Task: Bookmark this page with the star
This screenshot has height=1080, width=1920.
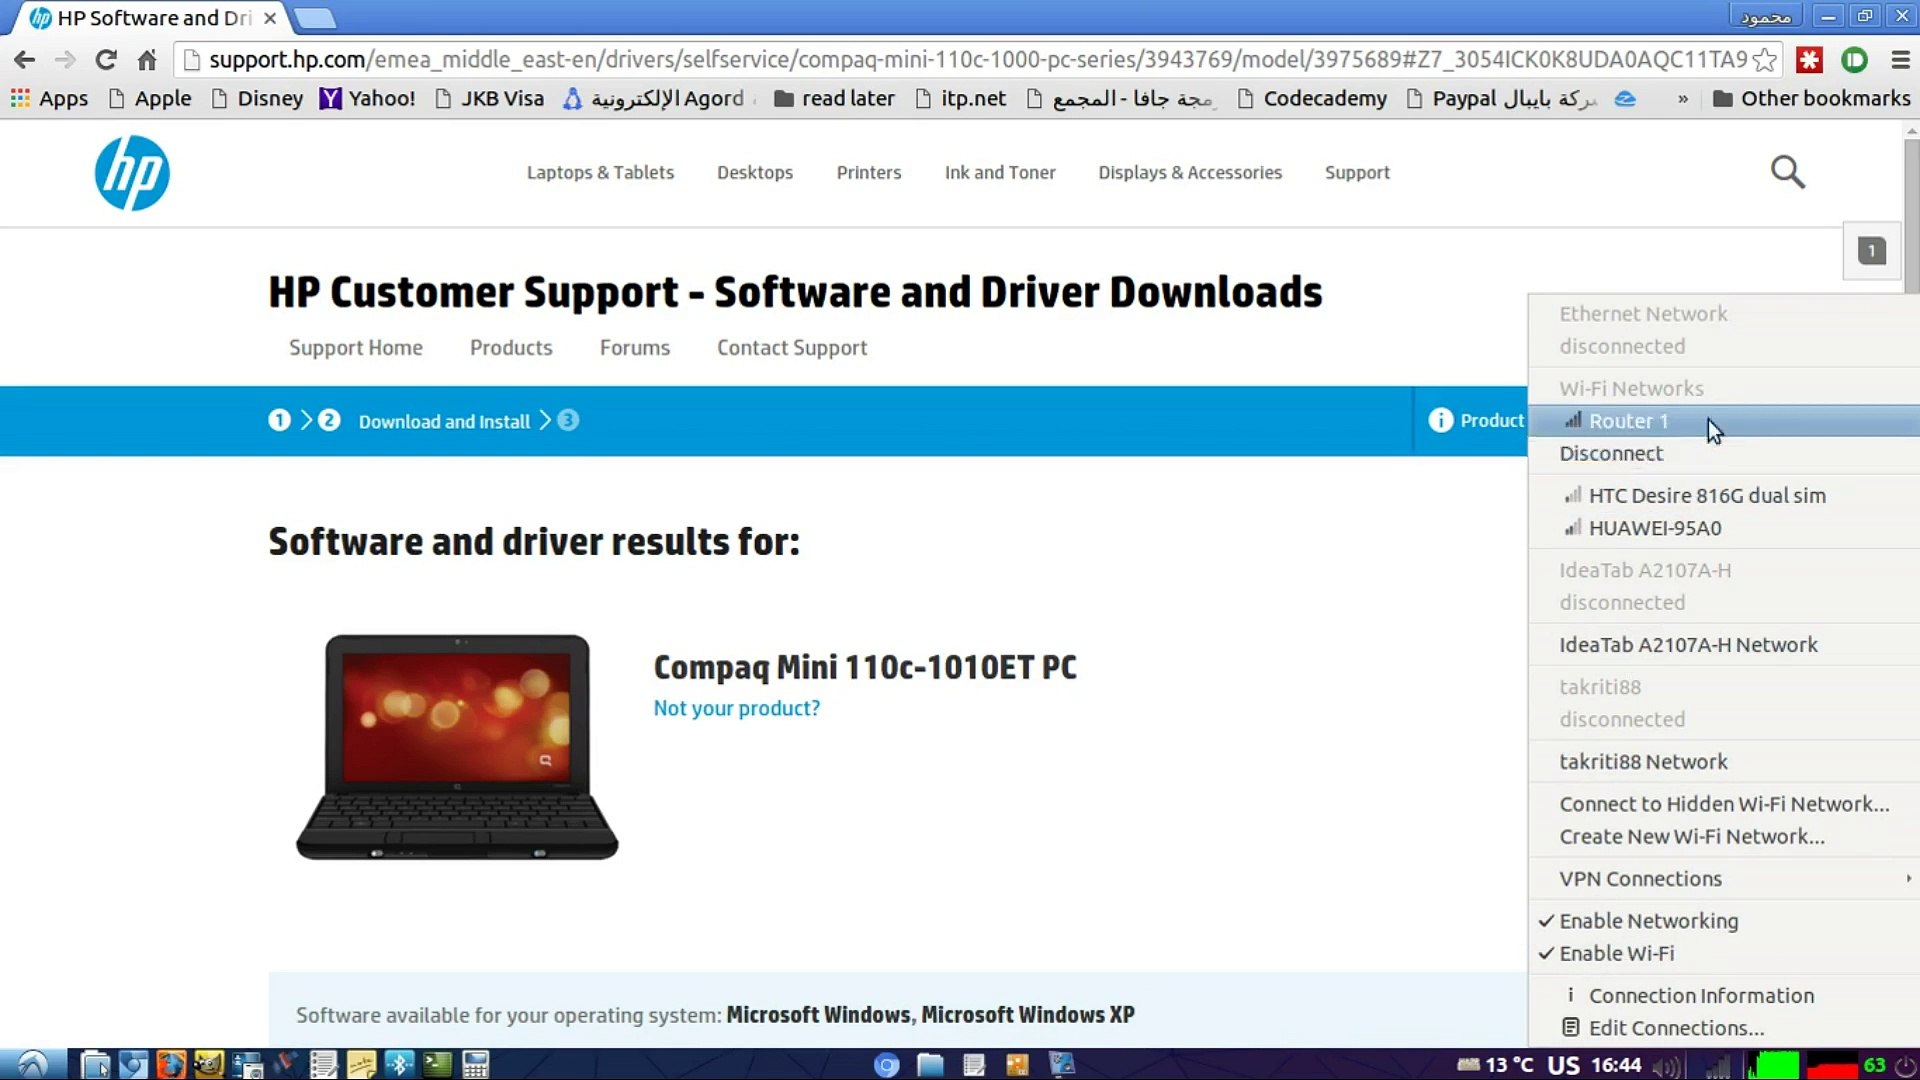Action: click(1765, 60)
